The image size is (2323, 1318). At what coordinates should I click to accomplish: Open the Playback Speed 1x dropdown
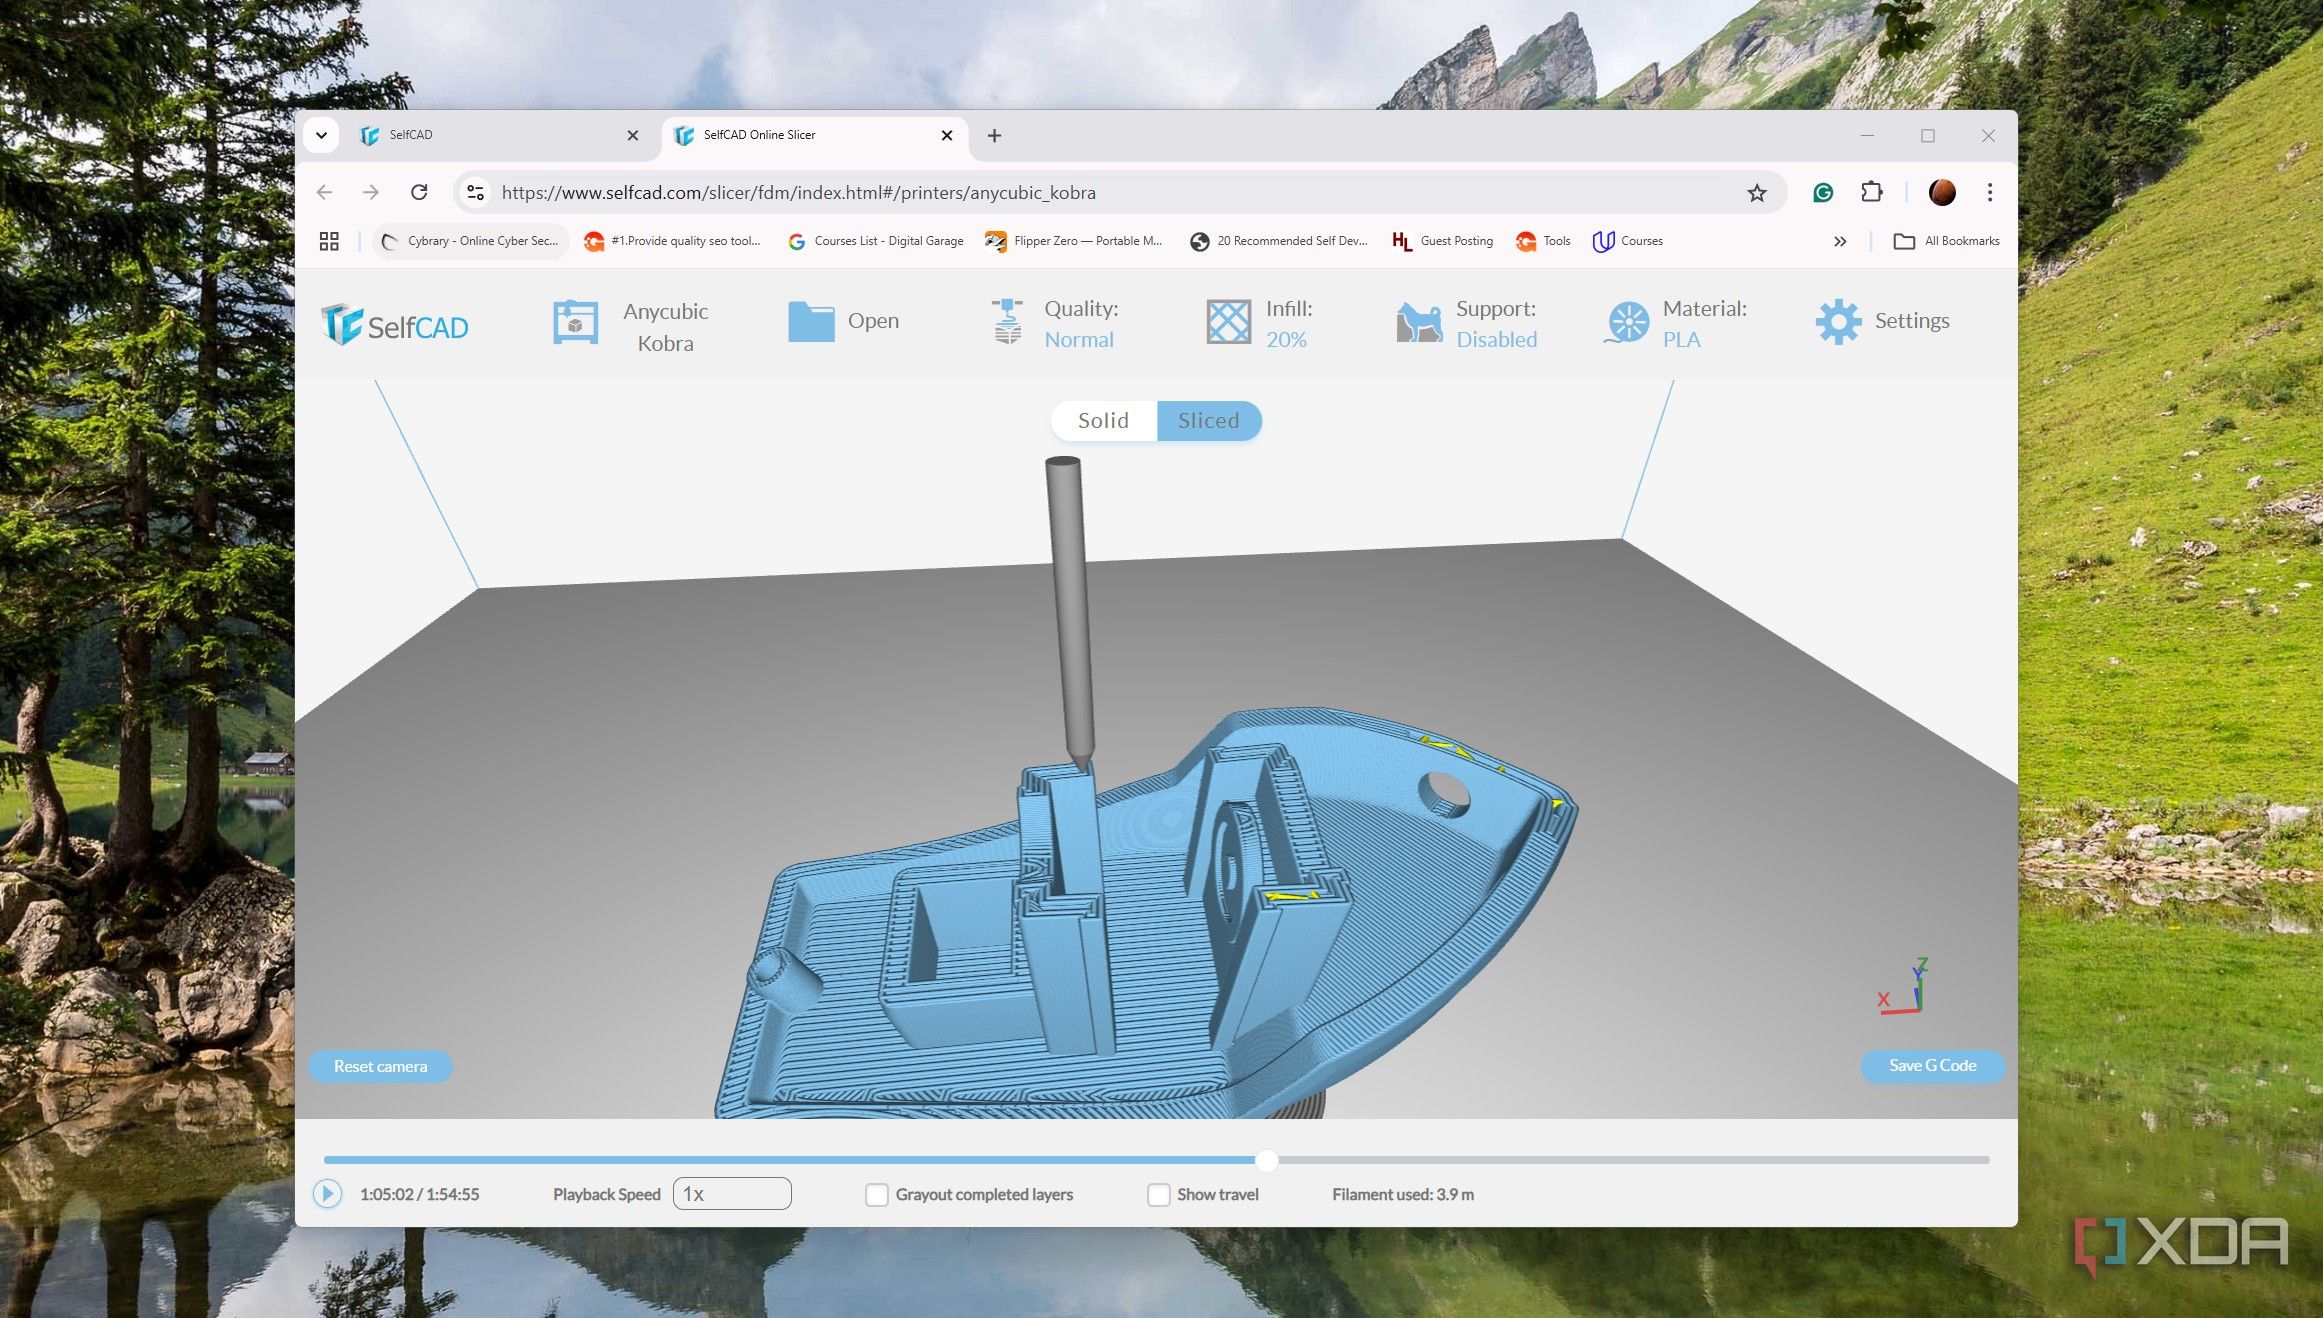pos(732,1194)
